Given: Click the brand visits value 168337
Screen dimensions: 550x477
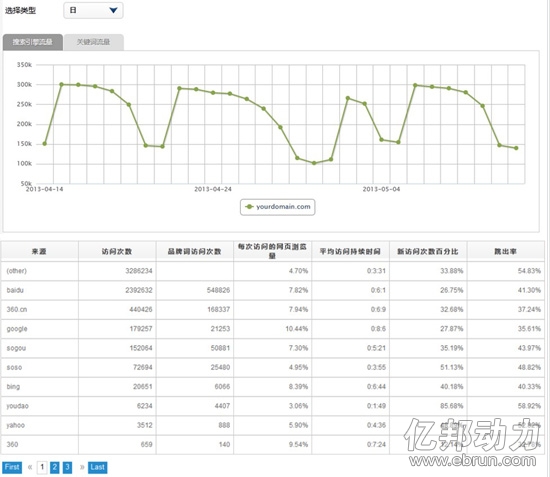Looking at the screenshot, I should [218, 309].
